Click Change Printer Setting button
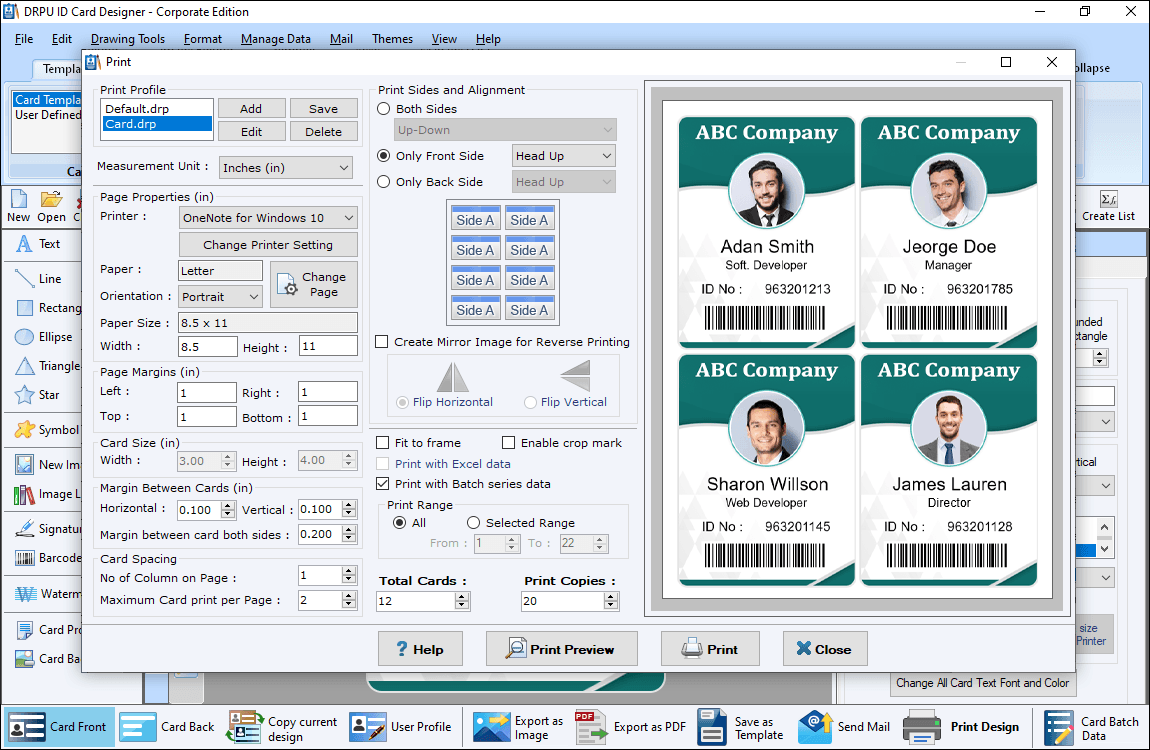1150x750 pixels. tap(268, 245)
